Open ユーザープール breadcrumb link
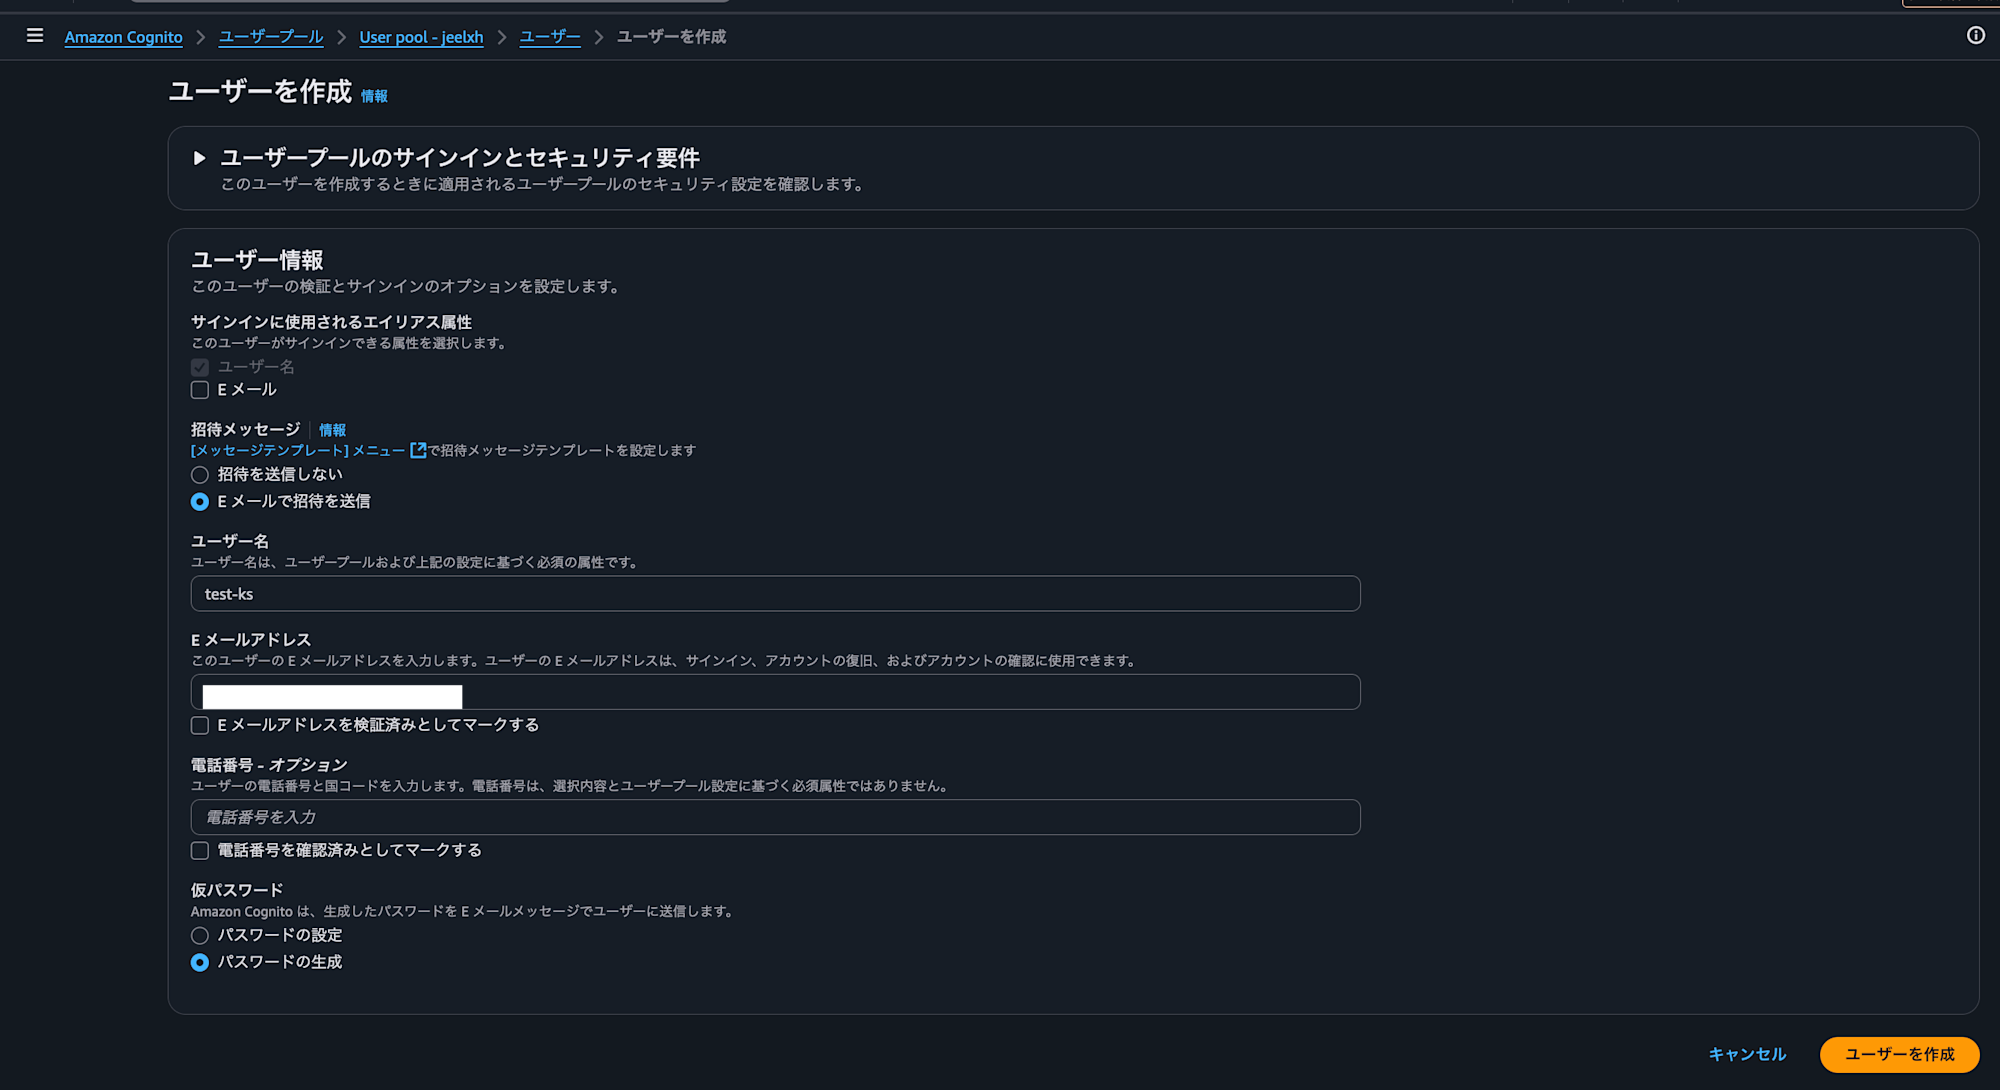The height and width of the screenshot is (1090, 2000). click(x=270, y=37)
